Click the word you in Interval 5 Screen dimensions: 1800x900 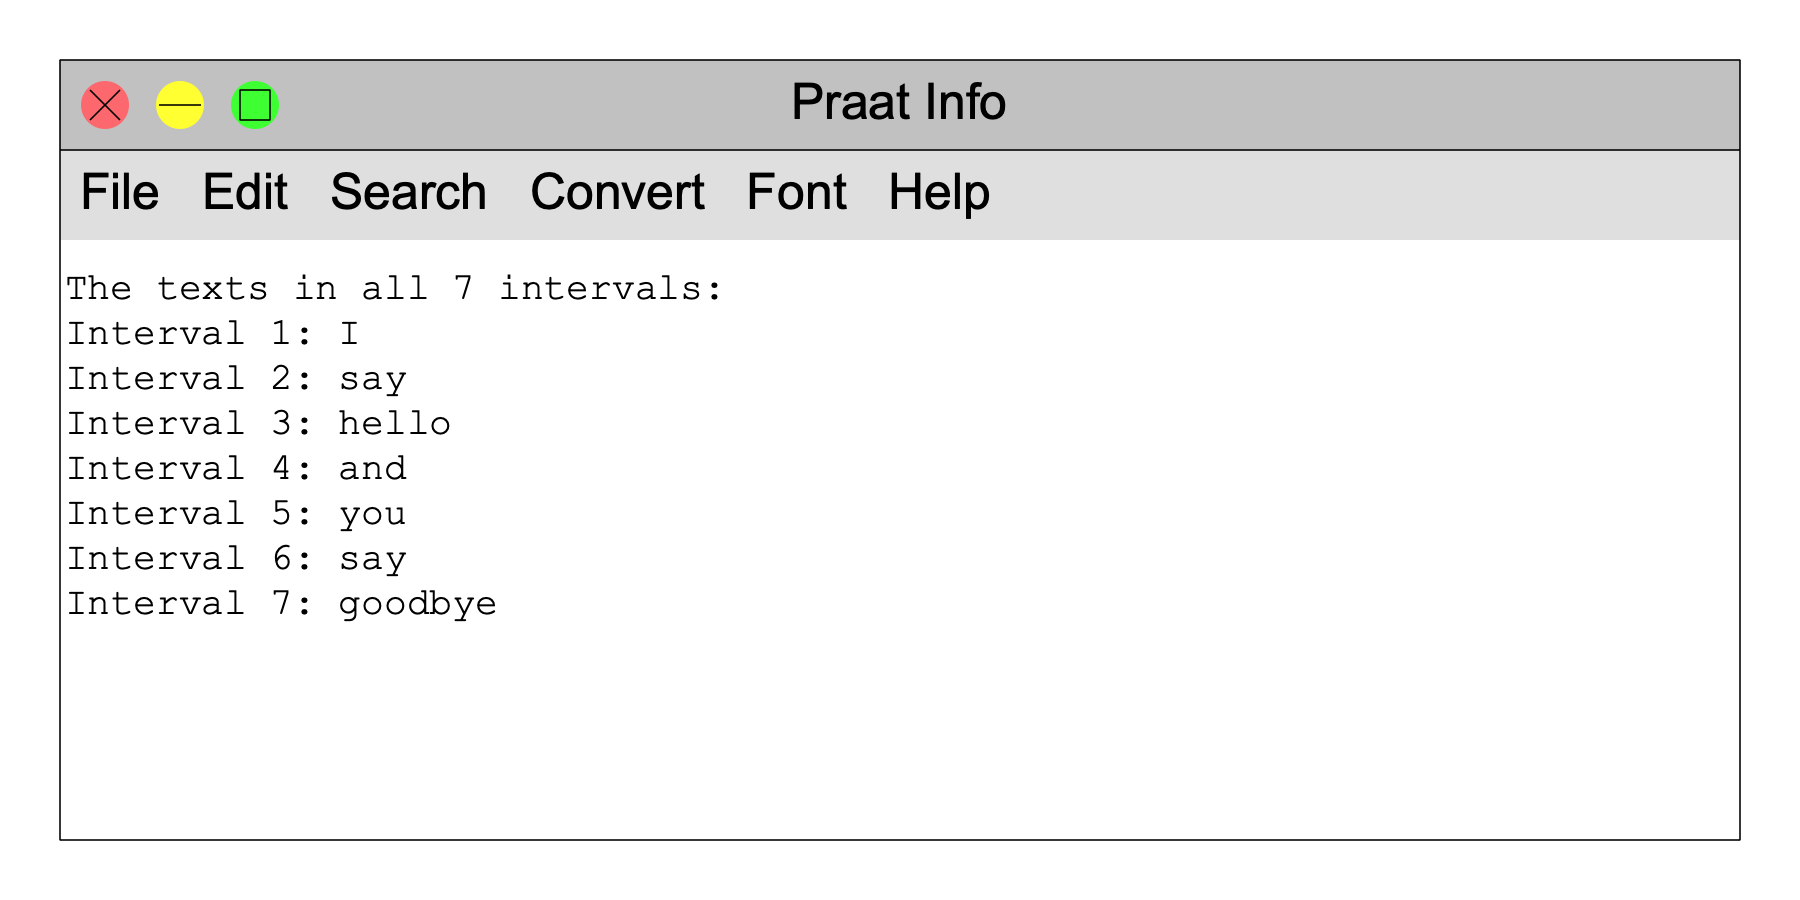pos(372,514)
